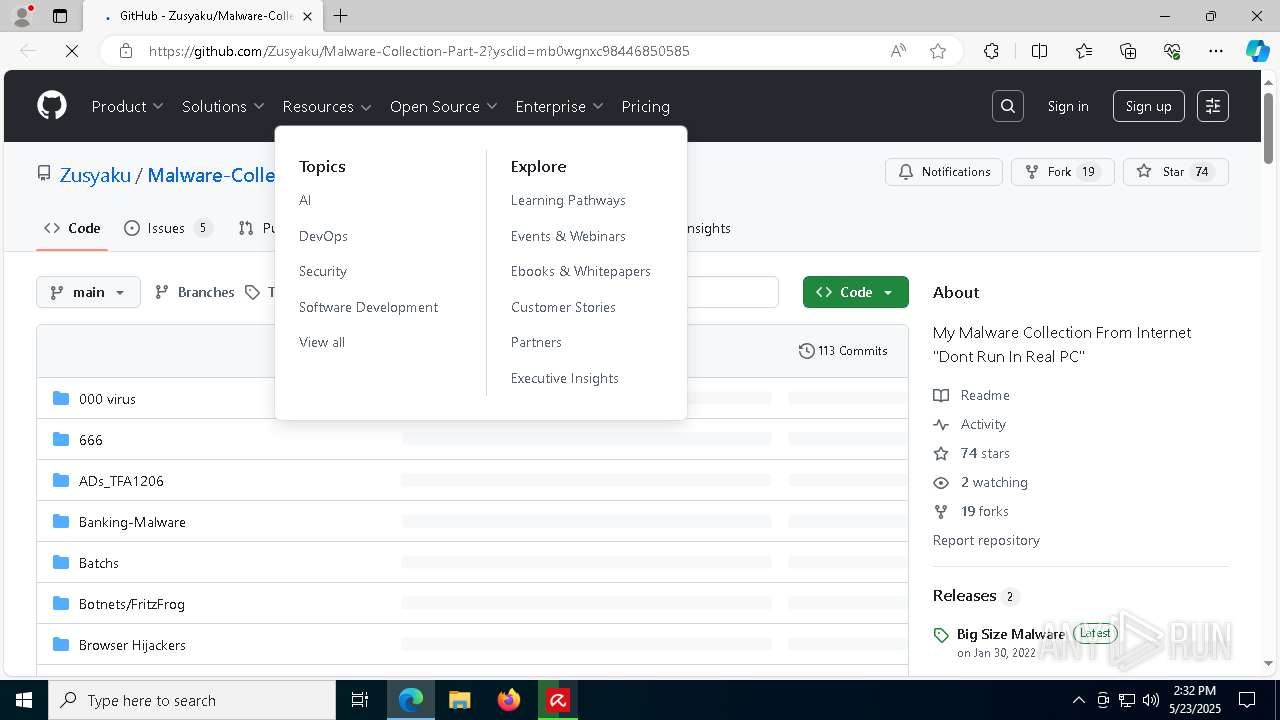The image size is (1280, 720).
Task: Select Software Development under Topics
Action: point(368,307)
